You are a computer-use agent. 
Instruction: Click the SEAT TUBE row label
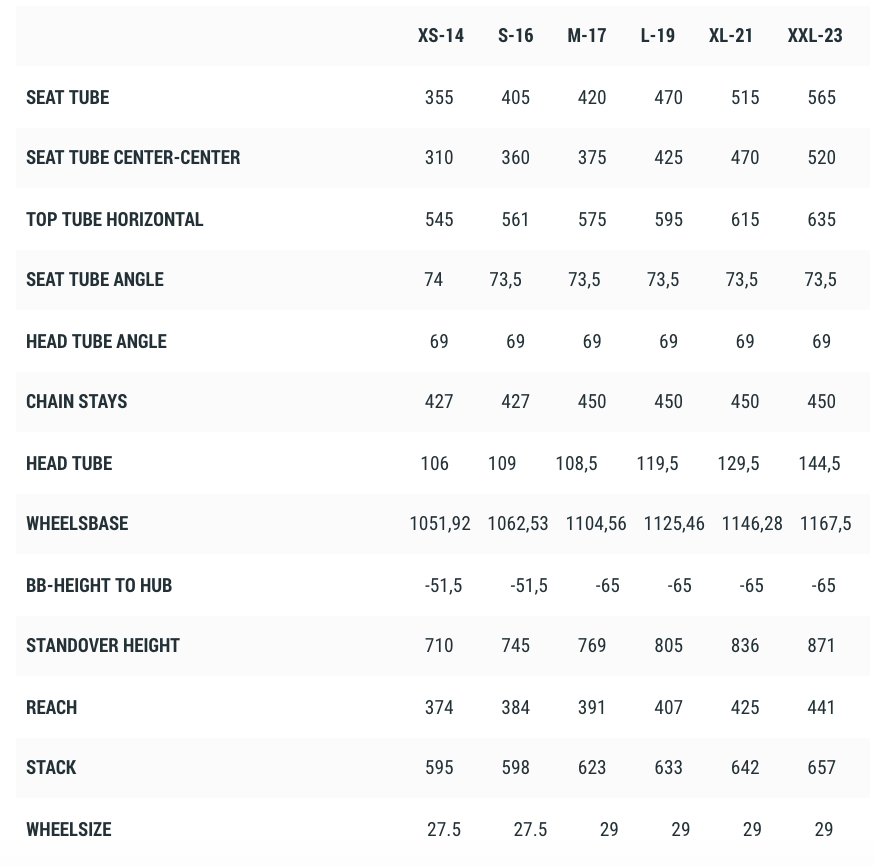[x=67, y=98]
